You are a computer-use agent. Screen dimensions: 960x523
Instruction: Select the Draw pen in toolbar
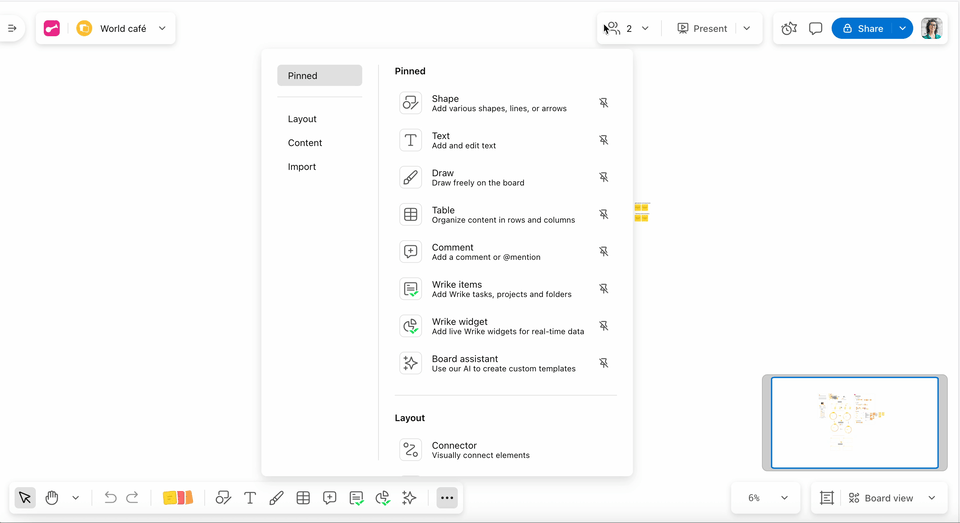click(x=276, y=498)
